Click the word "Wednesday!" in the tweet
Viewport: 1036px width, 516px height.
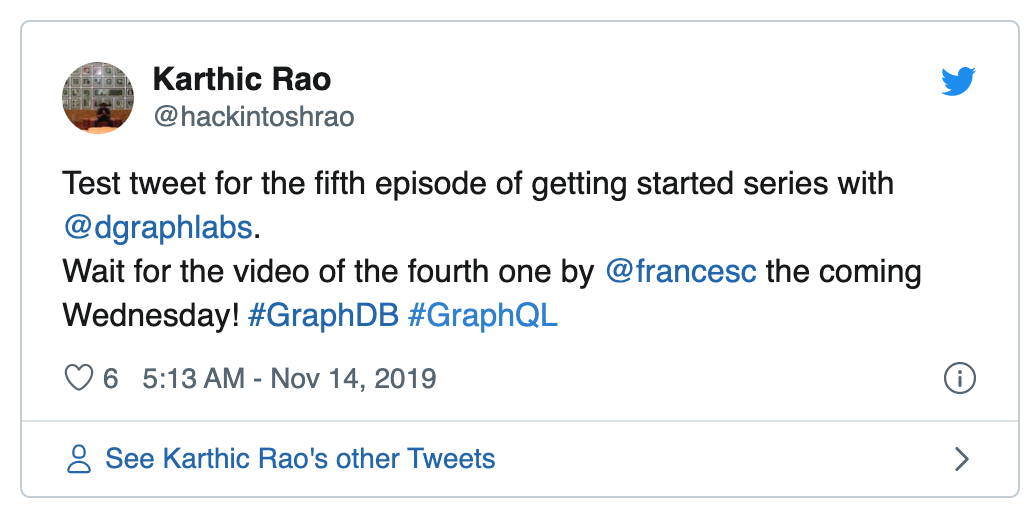pos(150,316)
